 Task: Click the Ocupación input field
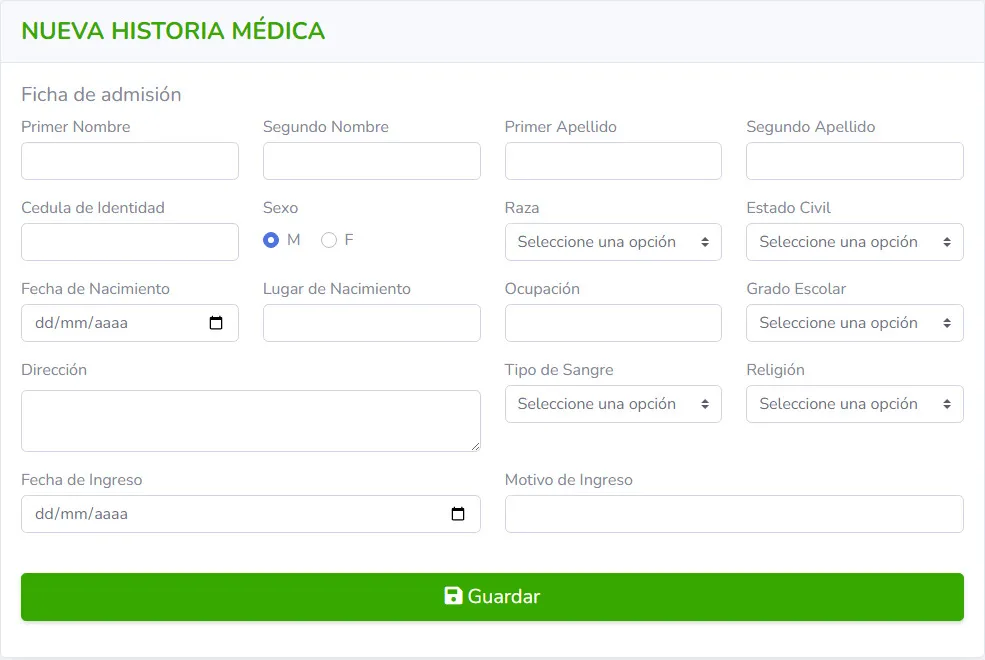click(x=613, y=323)
